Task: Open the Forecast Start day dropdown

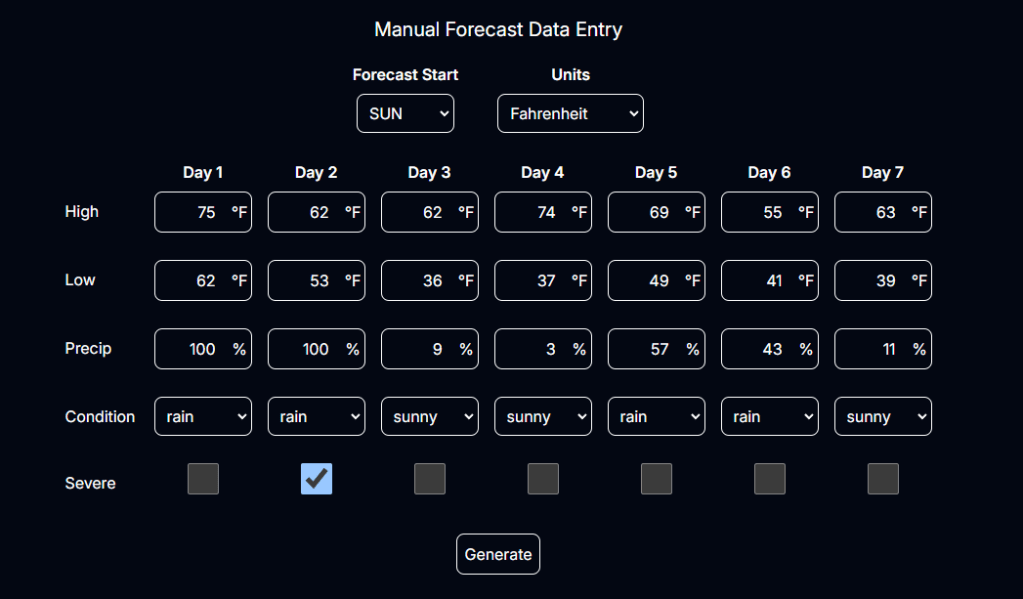Action: [x=405, y=114]
